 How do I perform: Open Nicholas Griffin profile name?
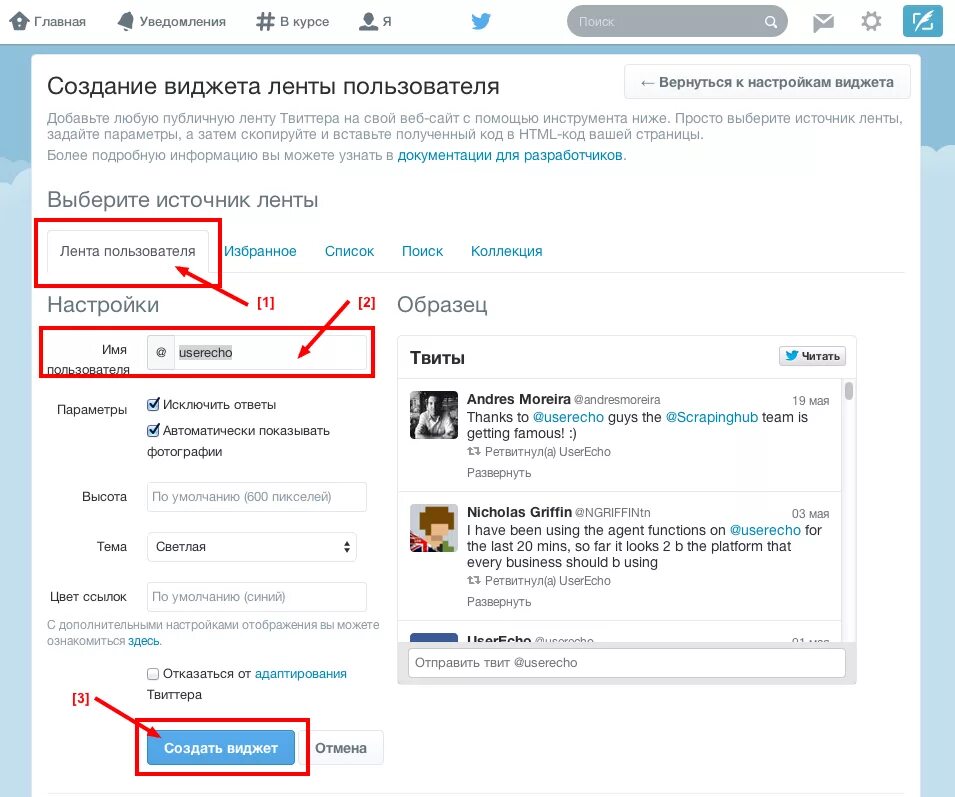[519, 512]
